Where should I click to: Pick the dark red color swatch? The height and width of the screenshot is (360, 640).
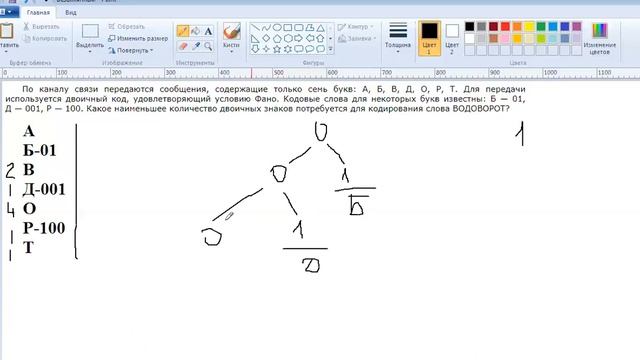[x=493, y=27]
